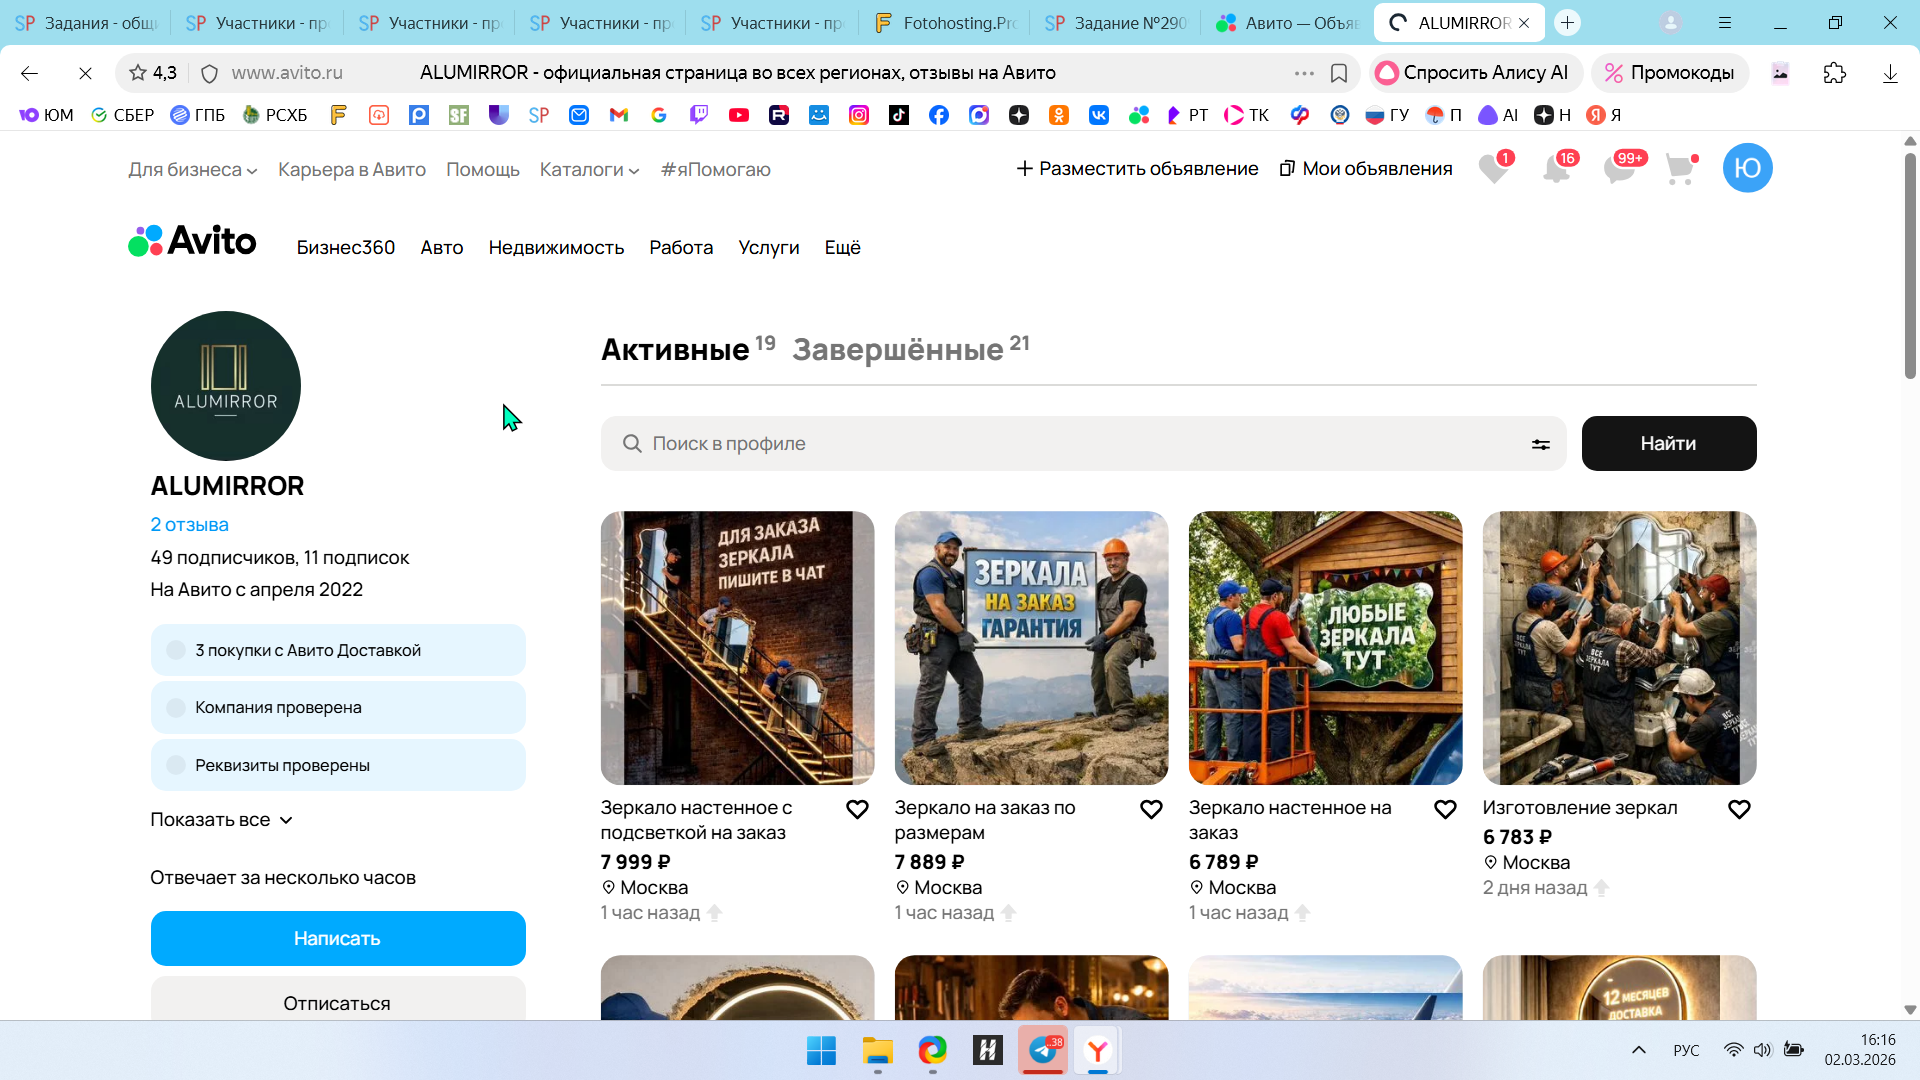This screenshot has width=1920, height=1080.
Task: Click the Avito logo
Action: [192, 241]
